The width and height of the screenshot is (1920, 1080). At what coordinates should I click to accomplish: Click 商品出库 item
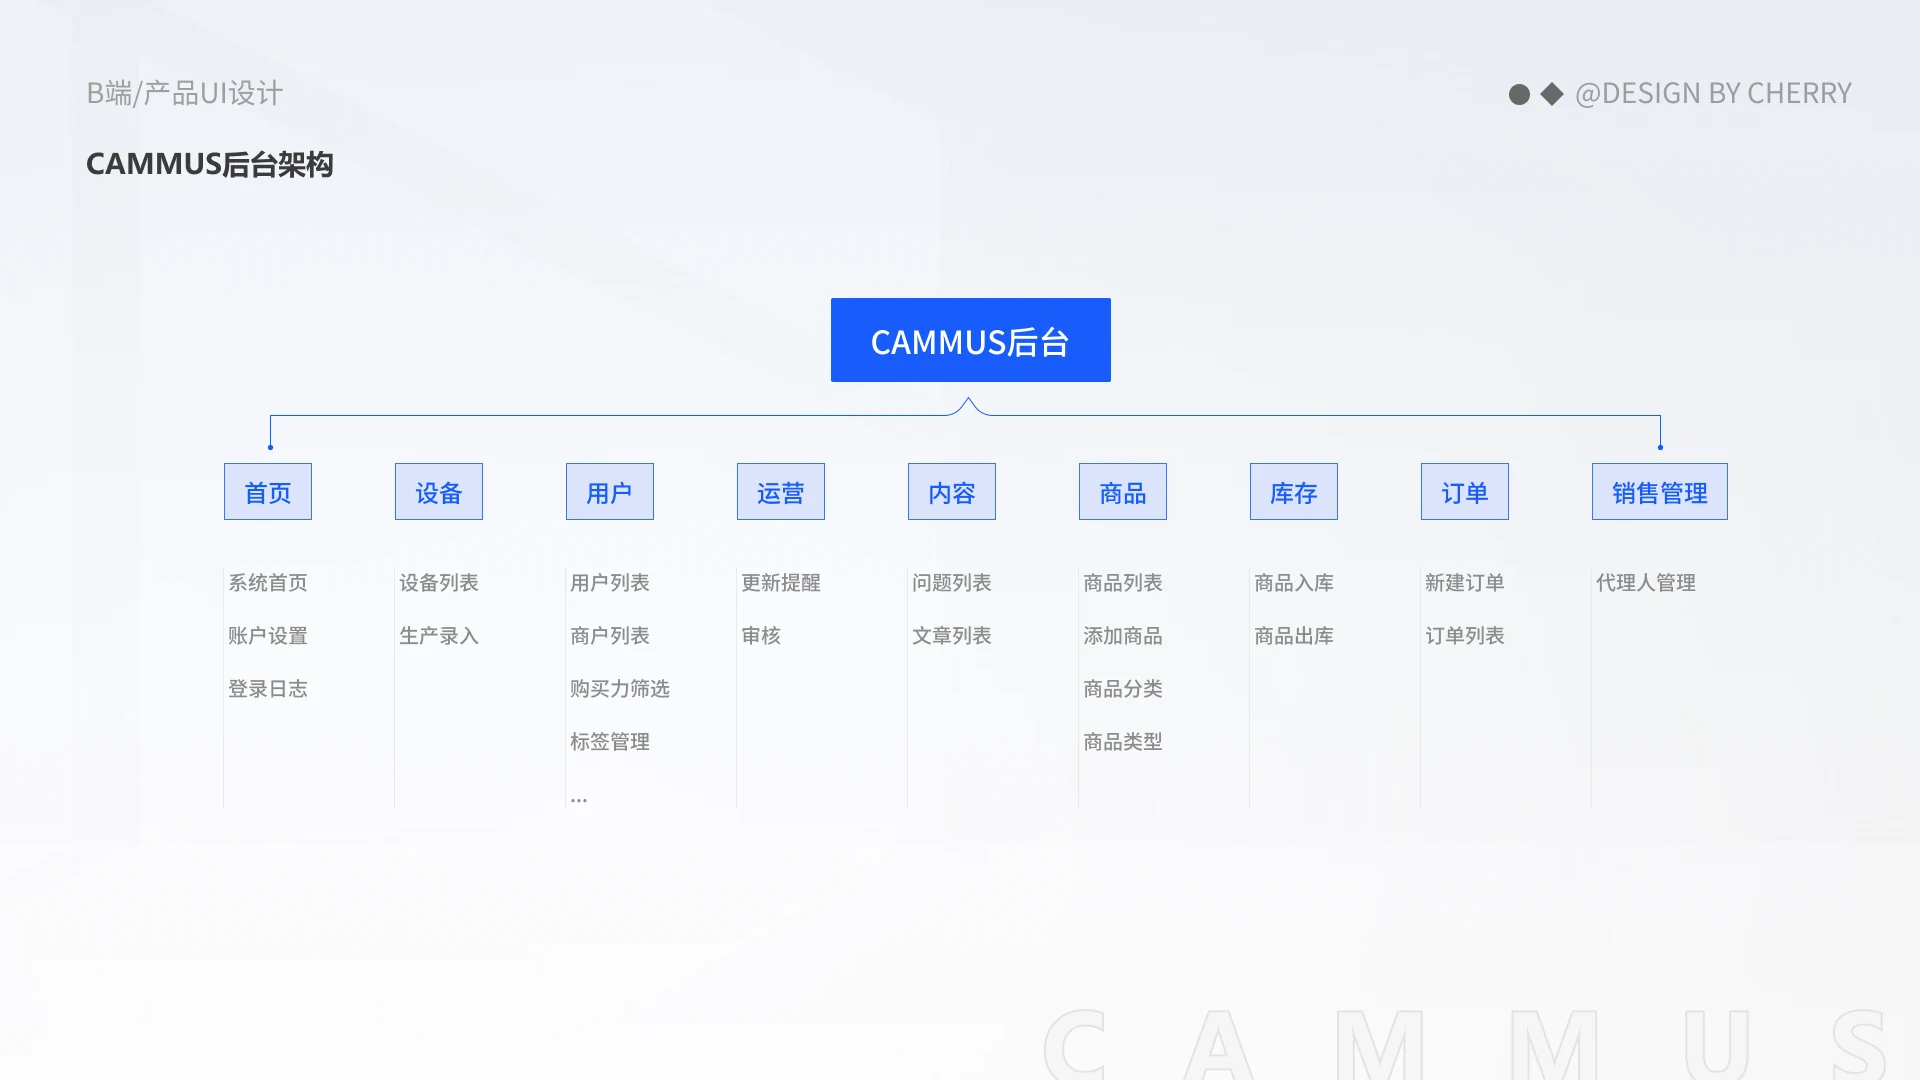1294,636
